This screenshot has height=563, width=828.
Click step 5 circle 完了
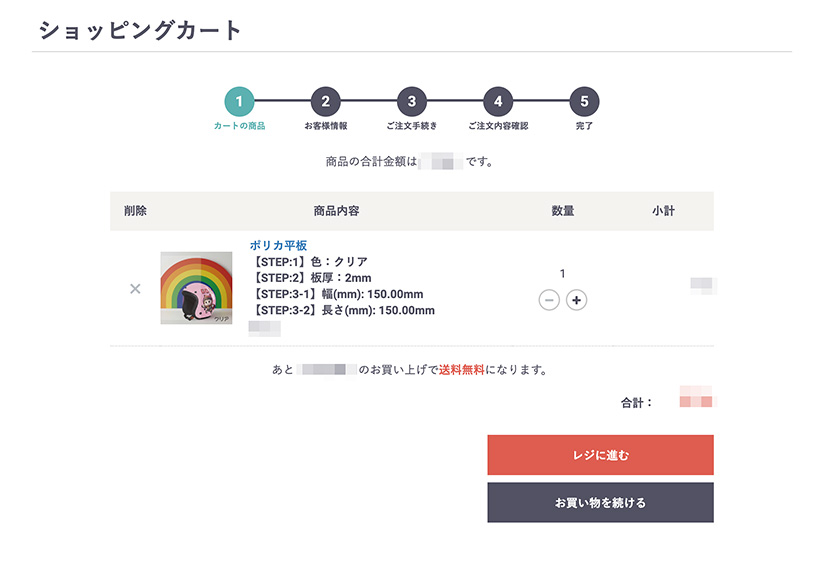584,101
